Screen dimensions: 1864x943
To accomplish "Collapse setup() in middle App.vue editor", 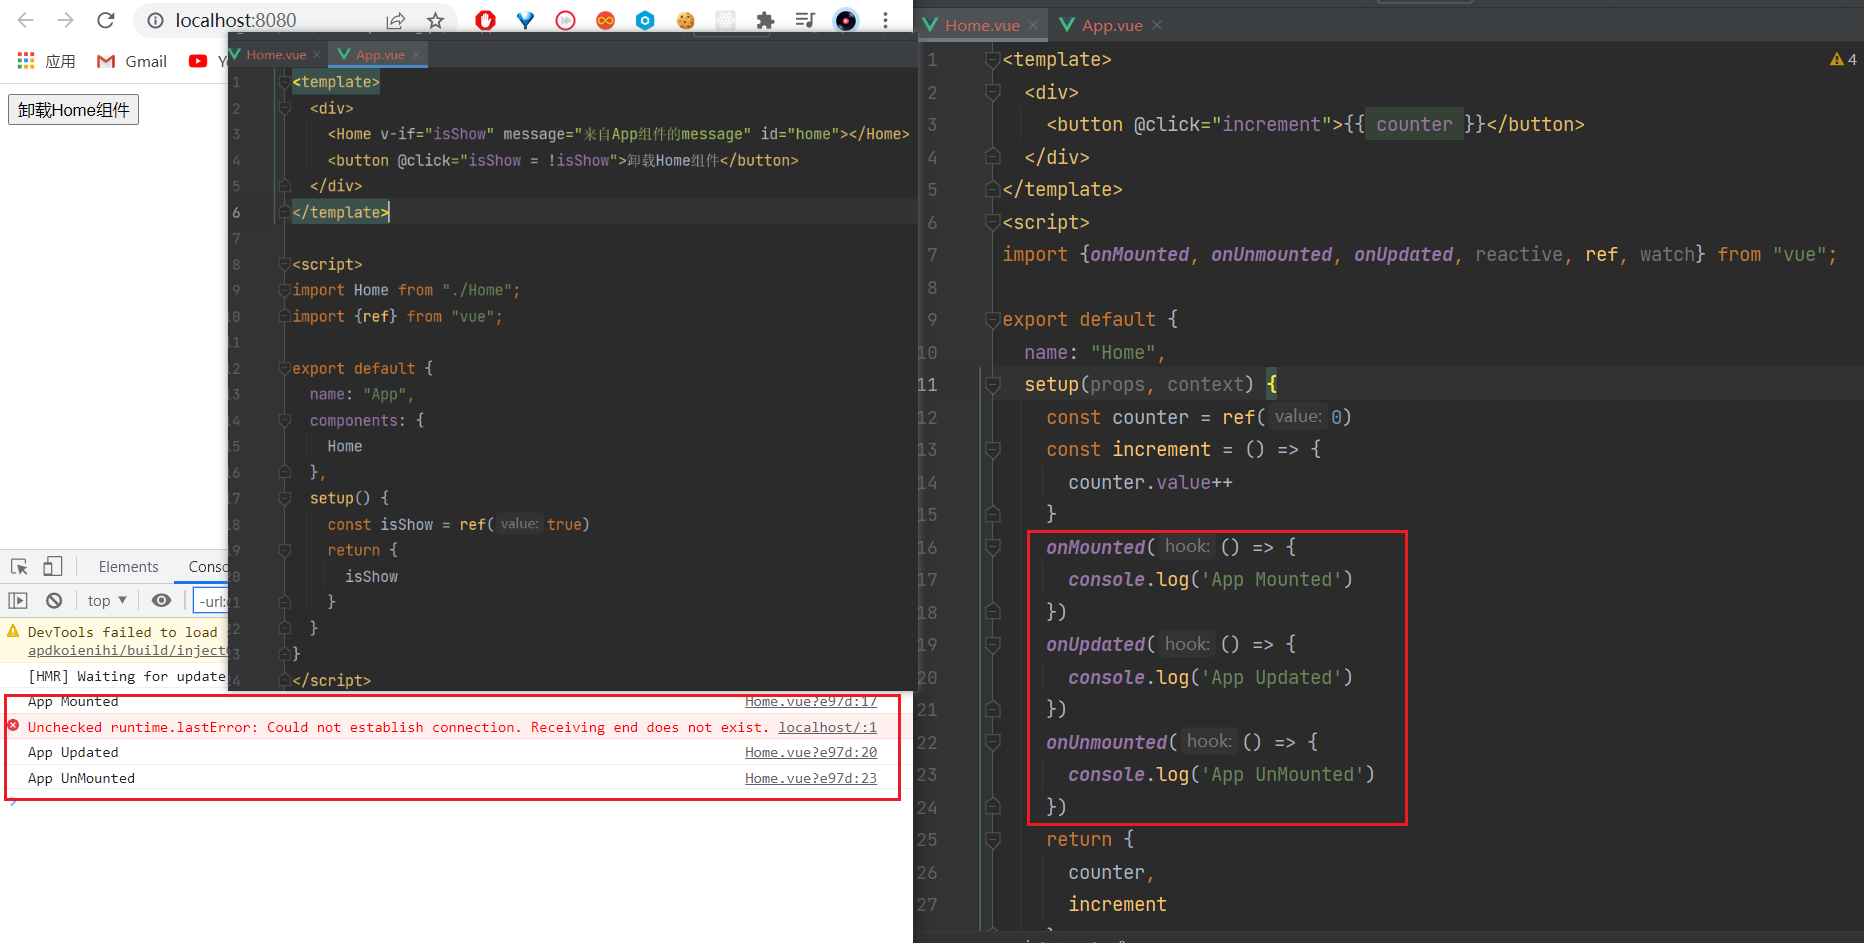I will point(285,498).
